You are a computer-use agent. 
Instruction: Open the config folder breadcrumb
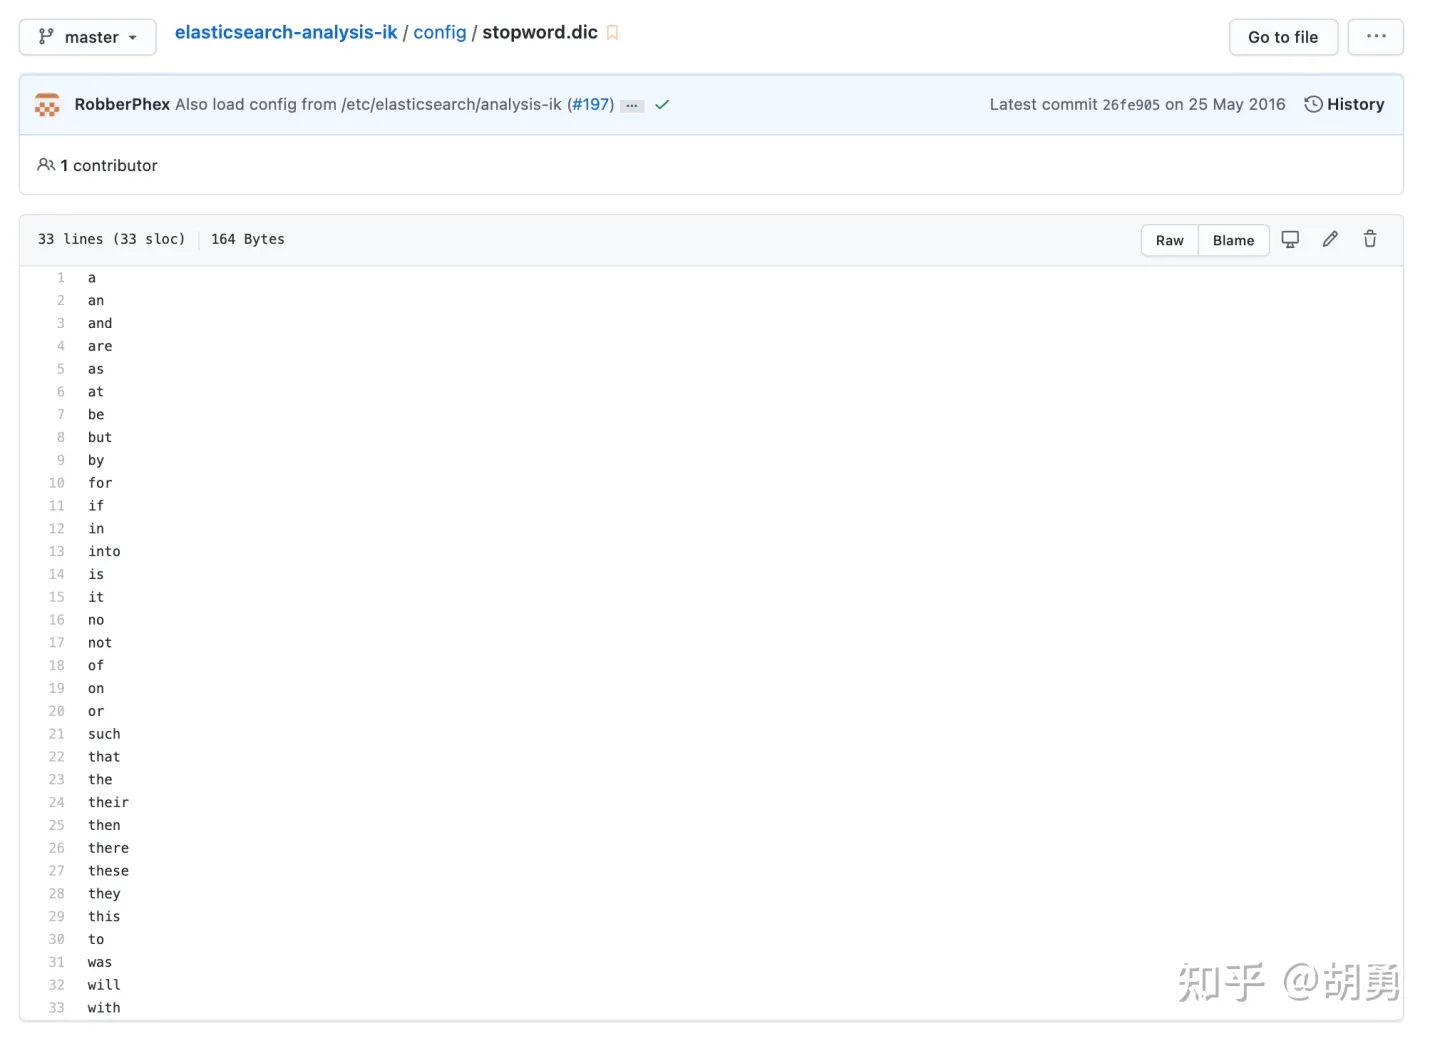(x=440, y=32)
